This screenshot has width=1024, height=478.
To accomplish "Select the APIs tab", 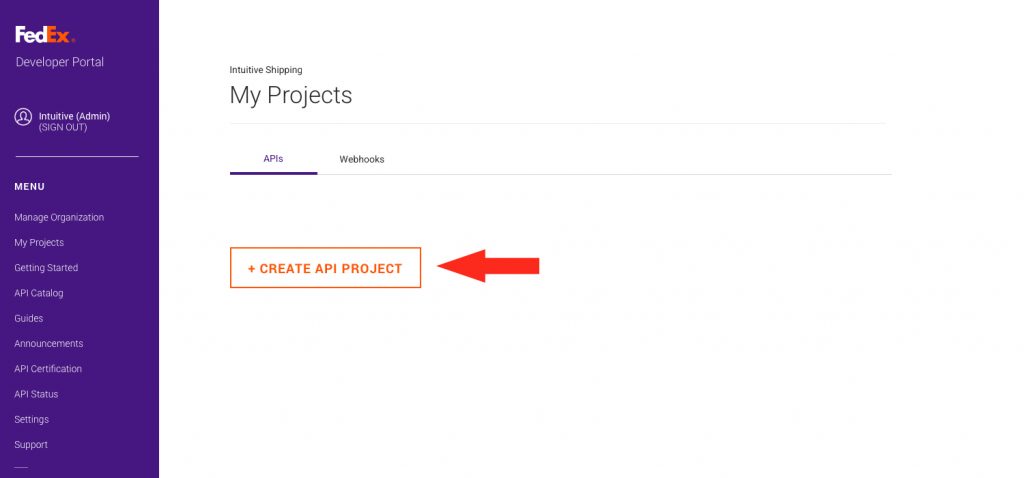I will point(273,159).
